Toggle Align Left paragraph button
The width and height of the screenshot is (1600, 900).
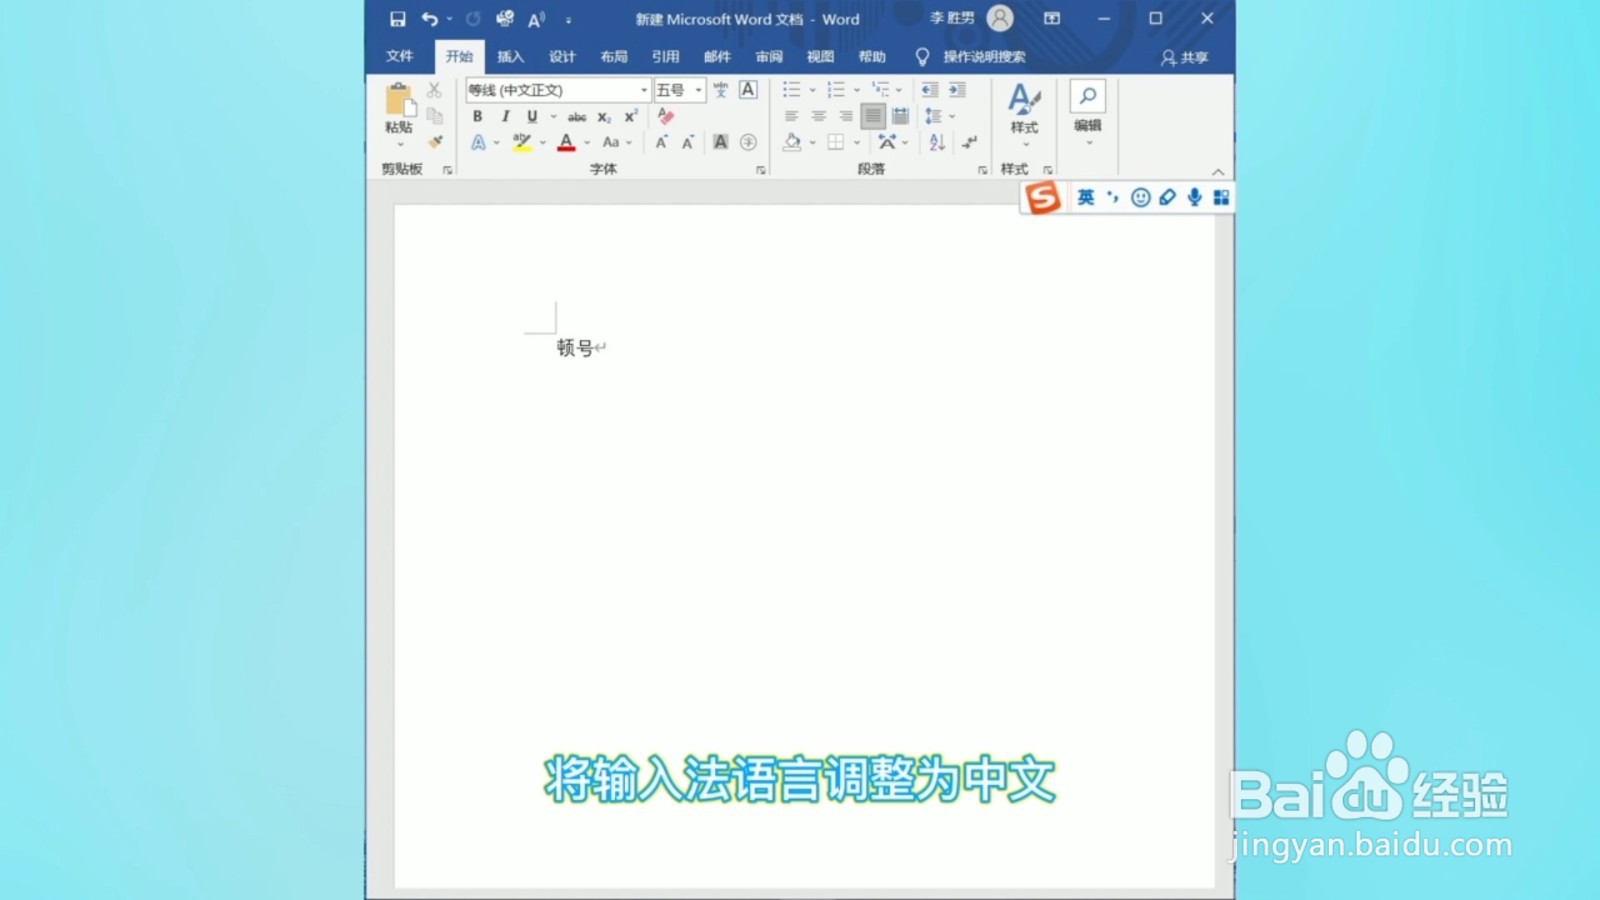click(x=791, y=116)
